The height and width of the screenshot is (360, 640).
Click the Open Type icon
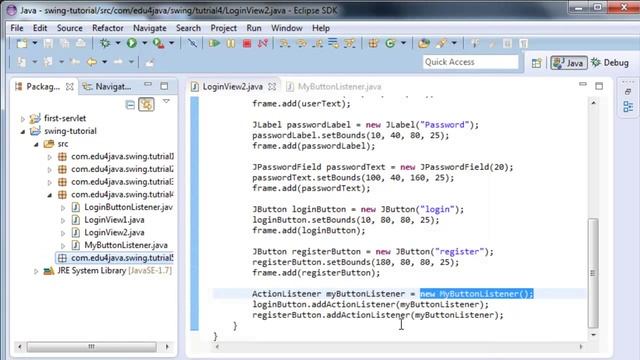[424, 43]
